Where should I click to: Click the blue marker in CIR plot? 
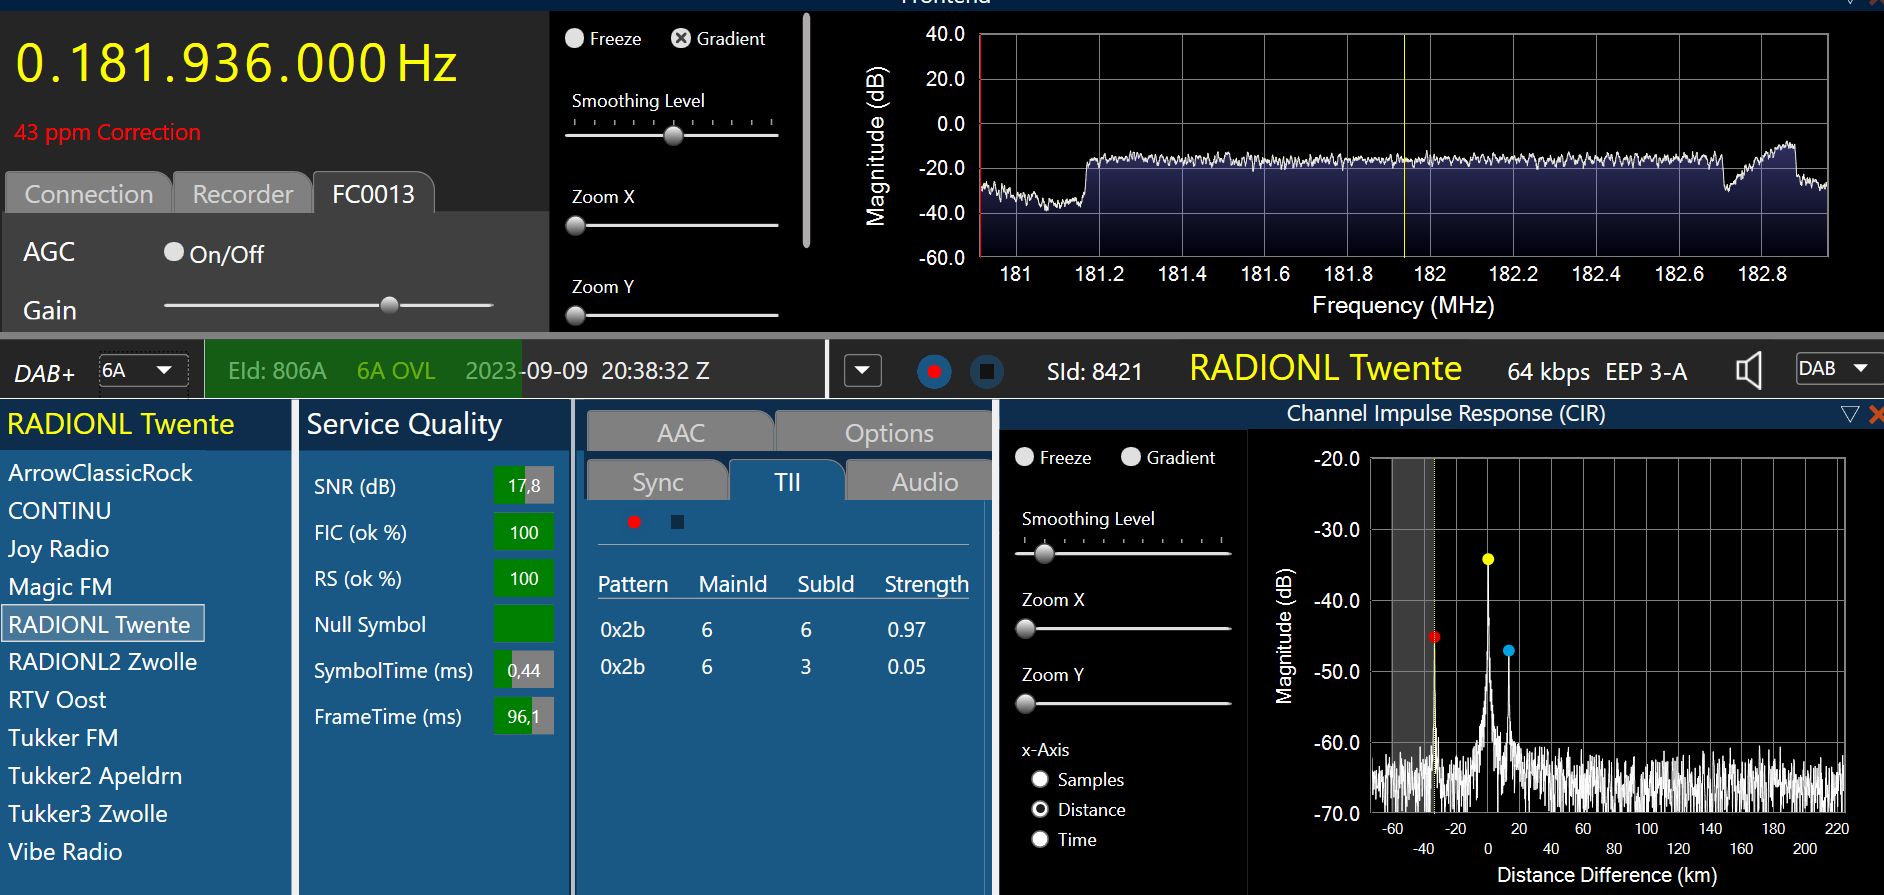(x=1509, y=651)
